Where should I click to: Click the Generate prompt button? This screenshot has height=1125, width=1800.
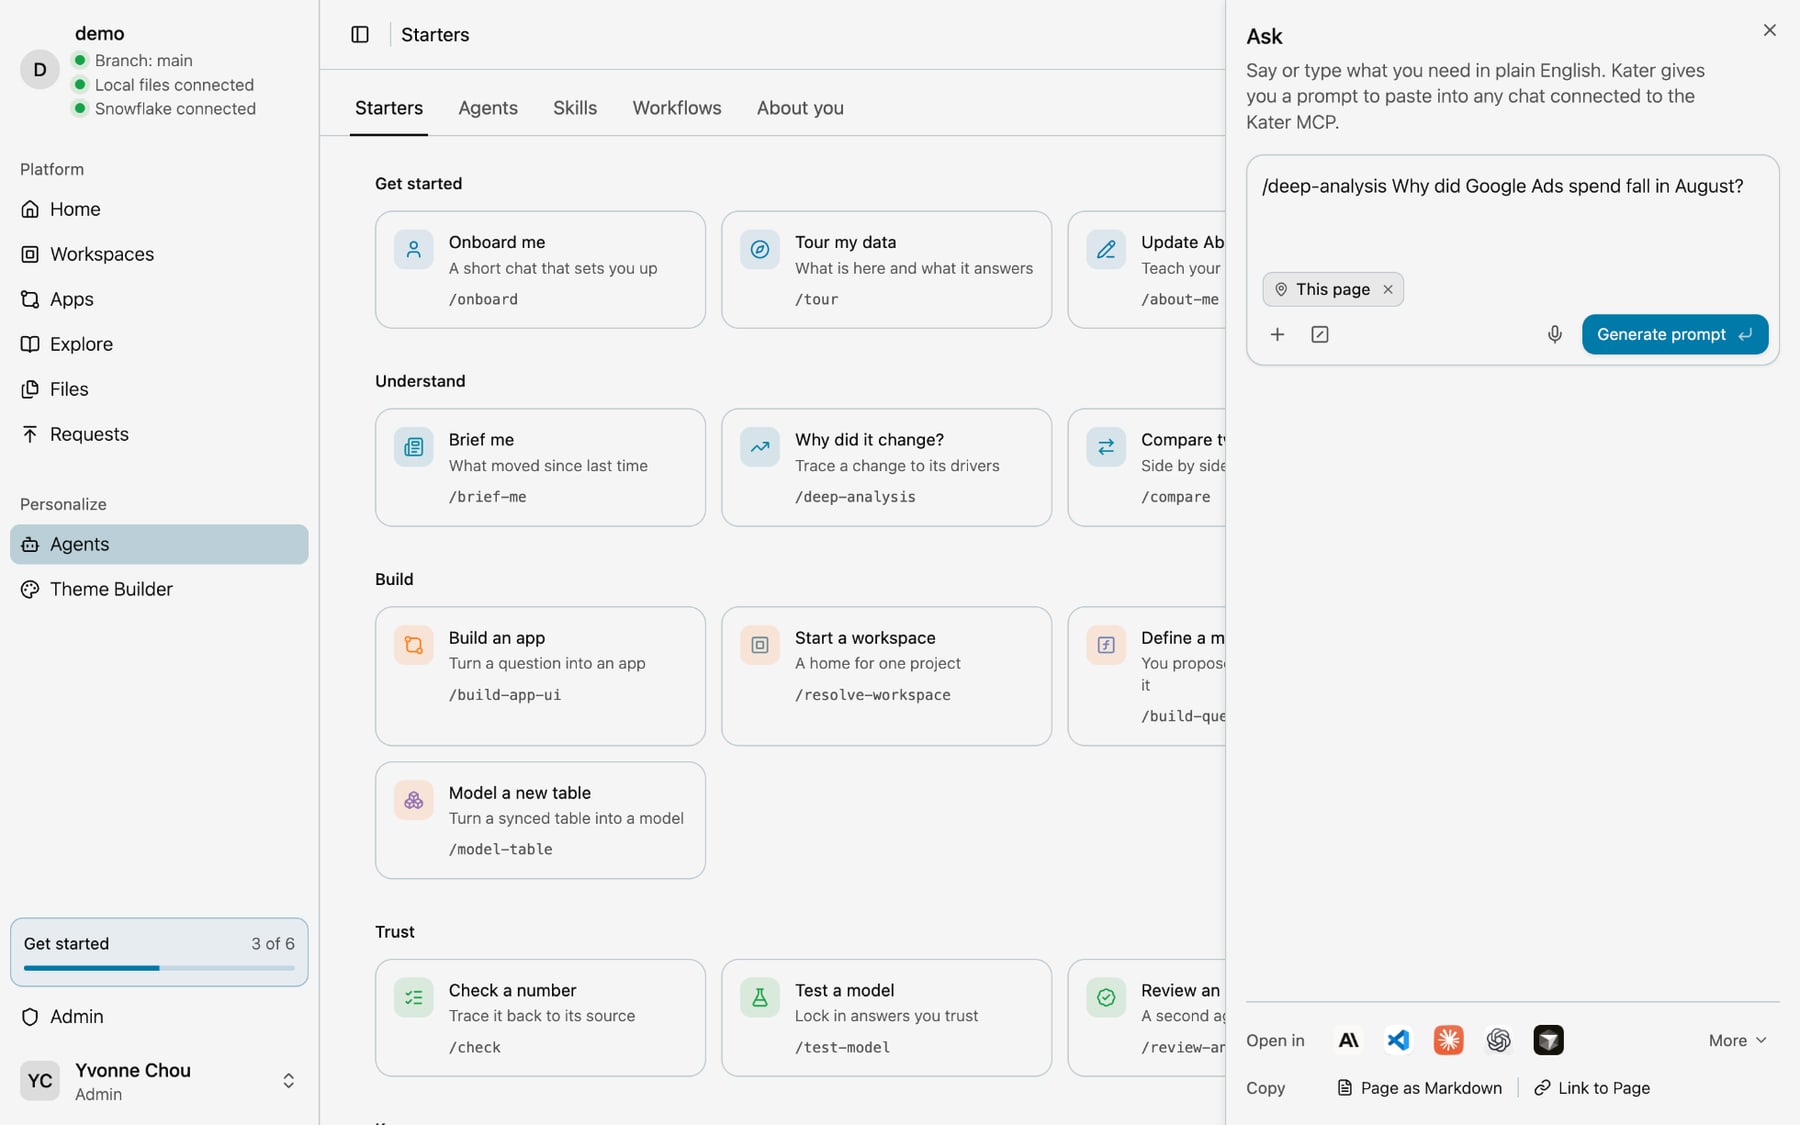[1675, 334]
